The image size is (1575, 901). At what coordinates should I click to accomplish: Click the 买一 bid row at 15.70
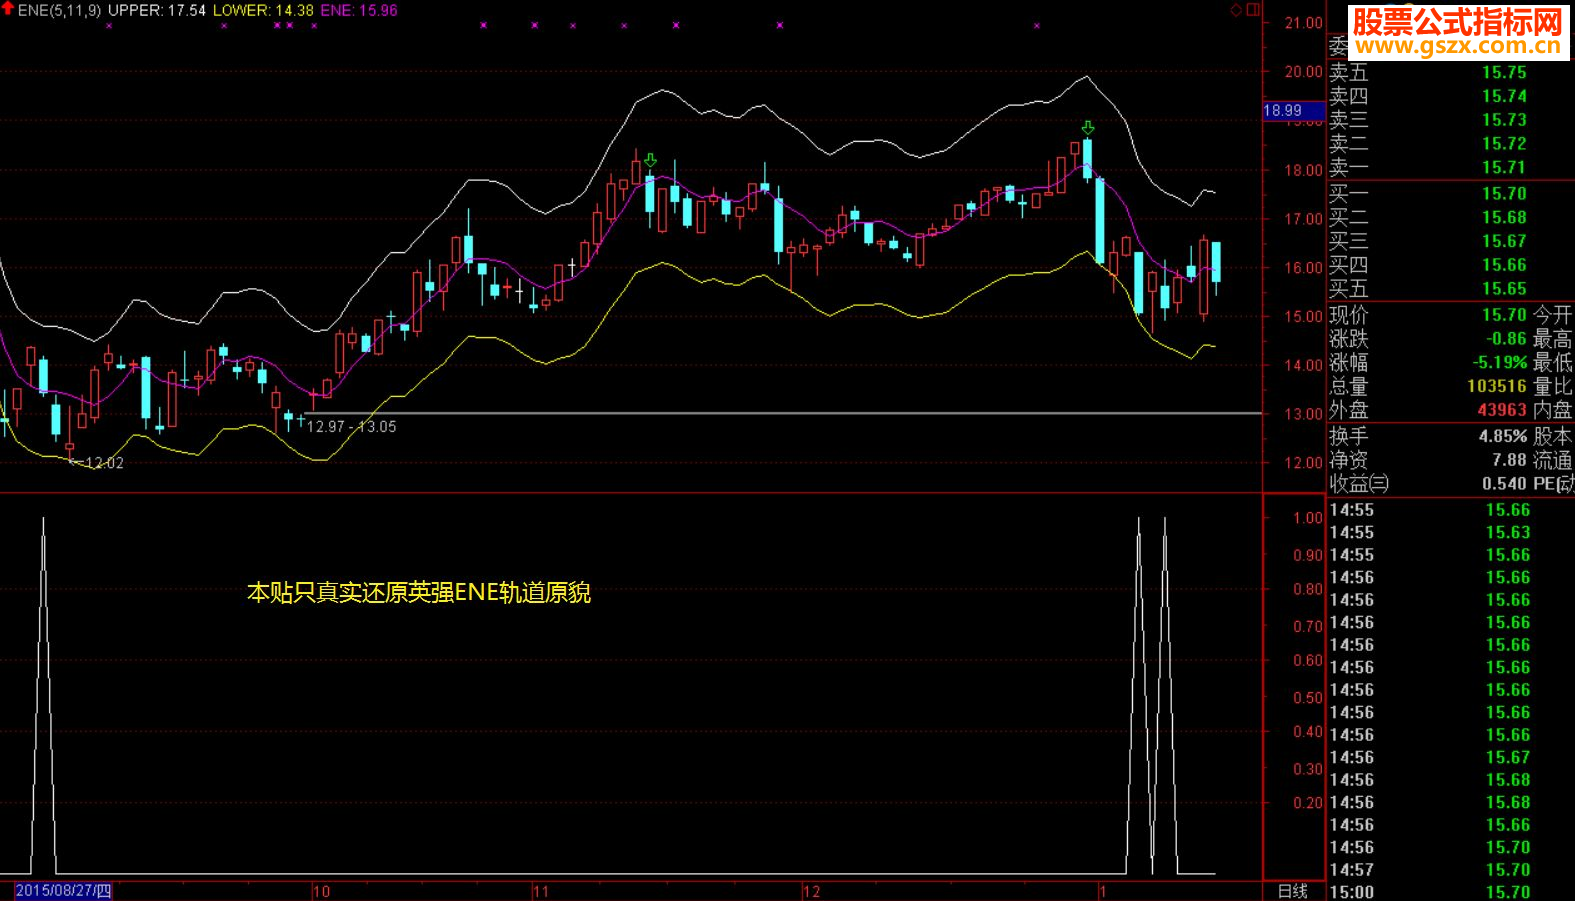coord(1428,194)
